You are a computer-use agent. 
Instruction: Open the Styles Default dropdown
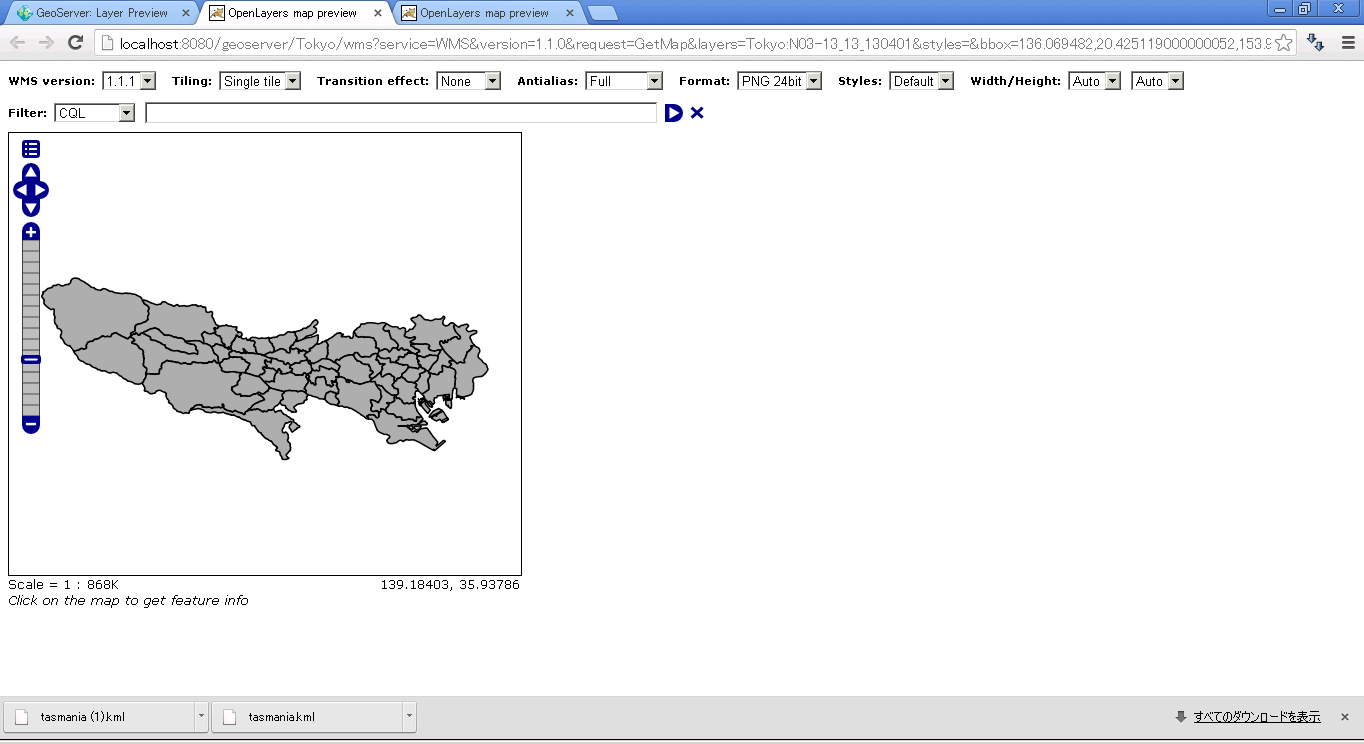(x=921, y=81)
